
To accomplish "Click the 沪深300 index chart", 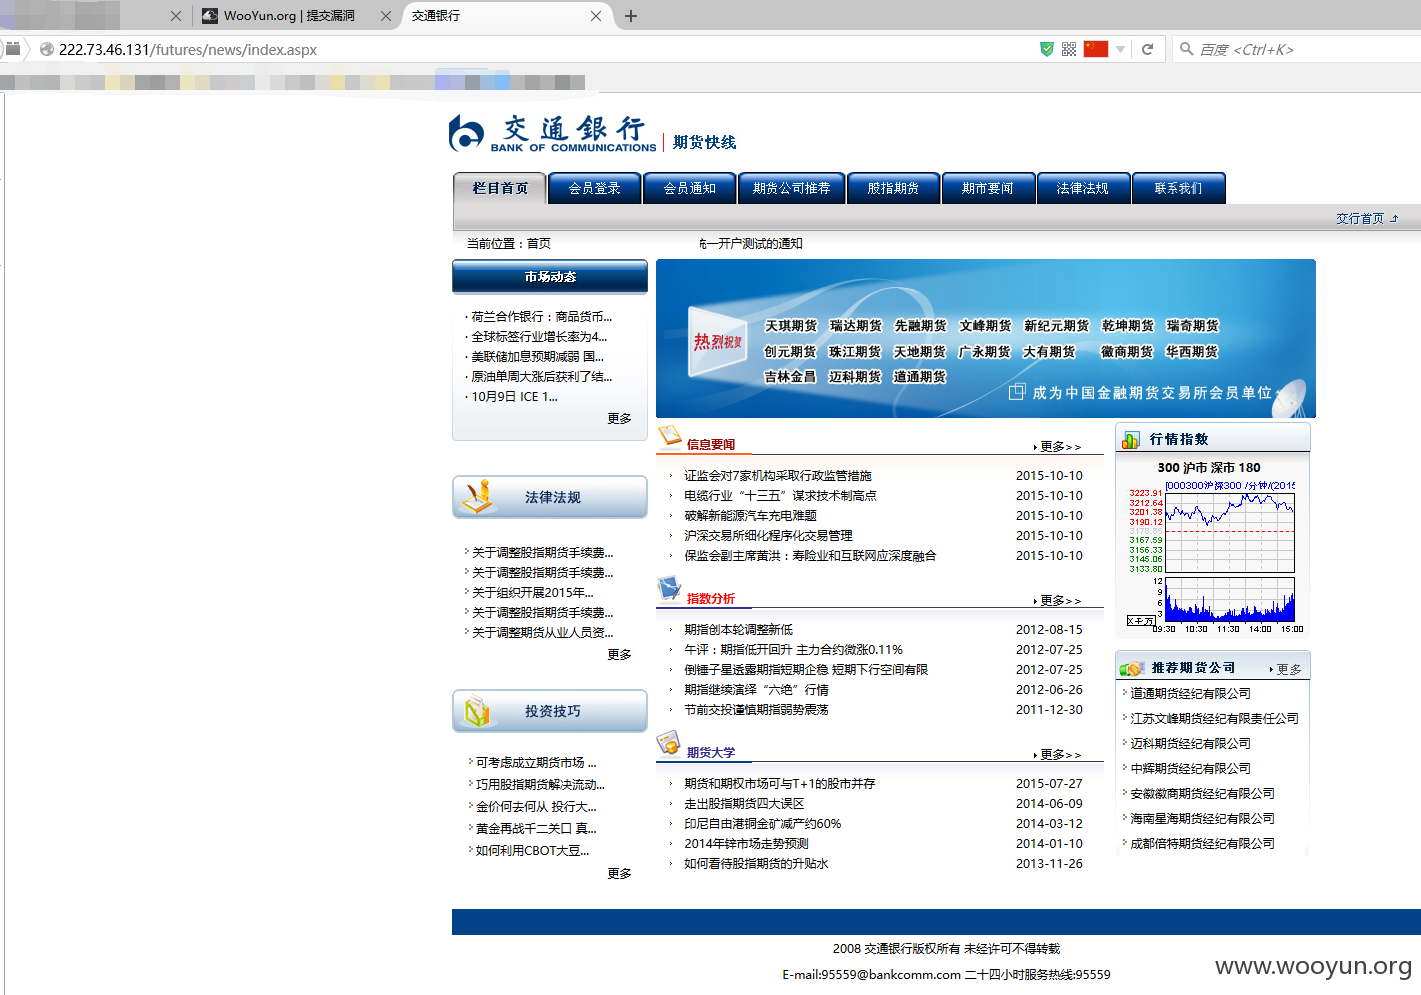I will [x=1212, y=556].
